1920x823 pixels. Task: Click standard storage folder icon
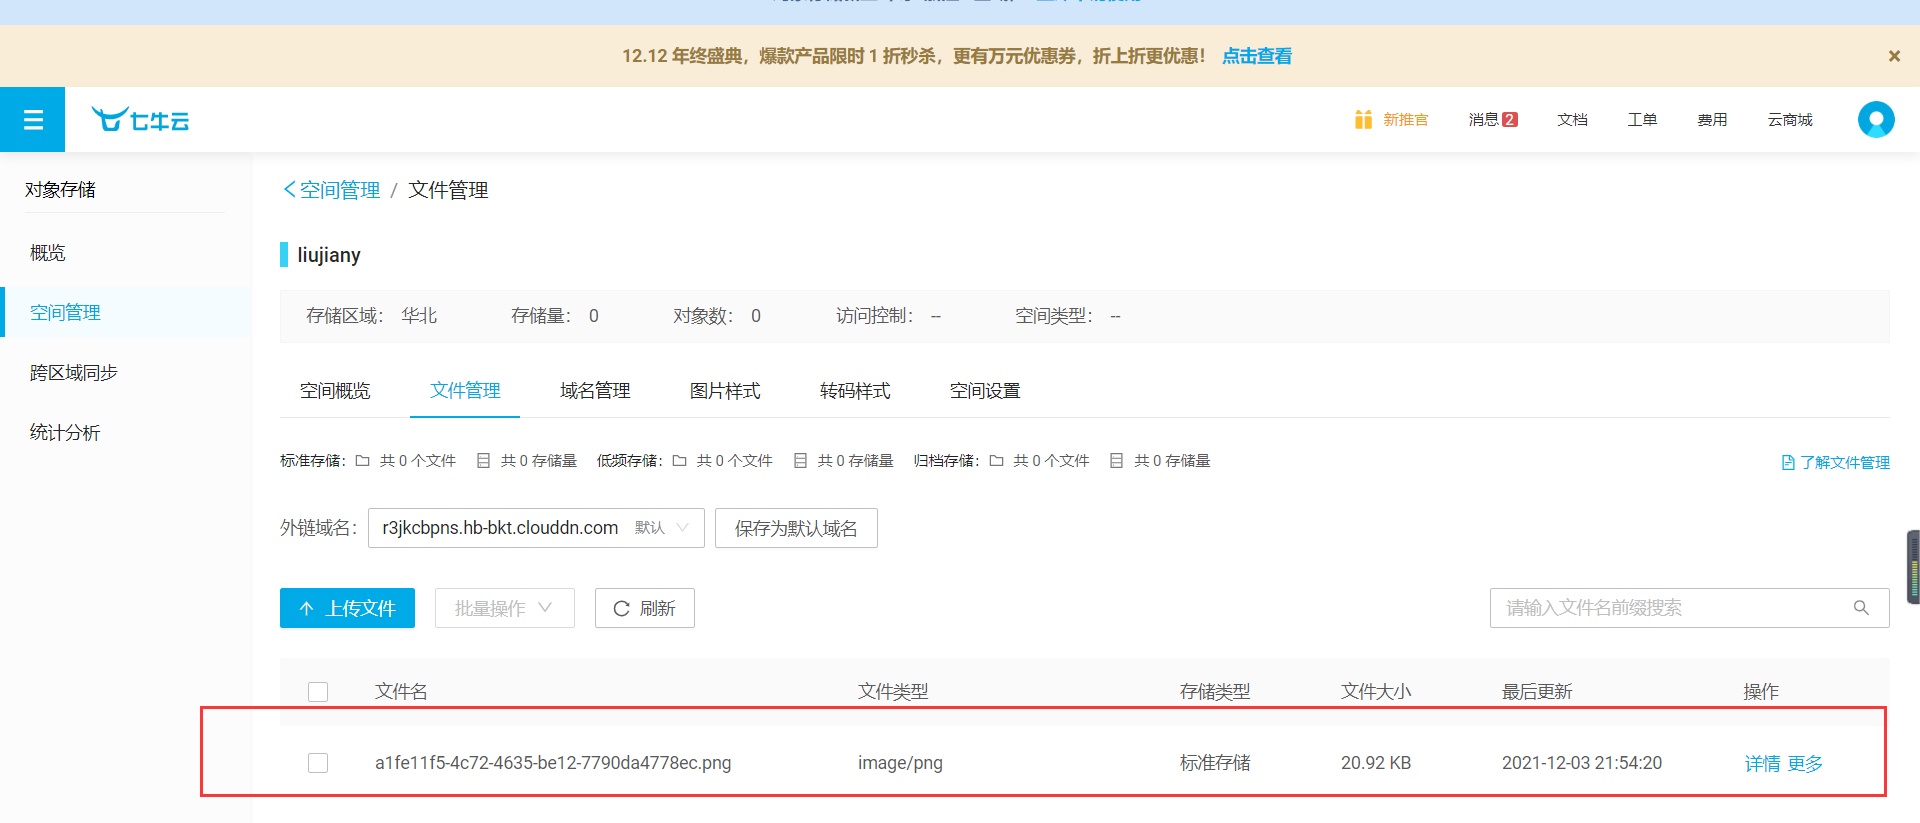363,461
